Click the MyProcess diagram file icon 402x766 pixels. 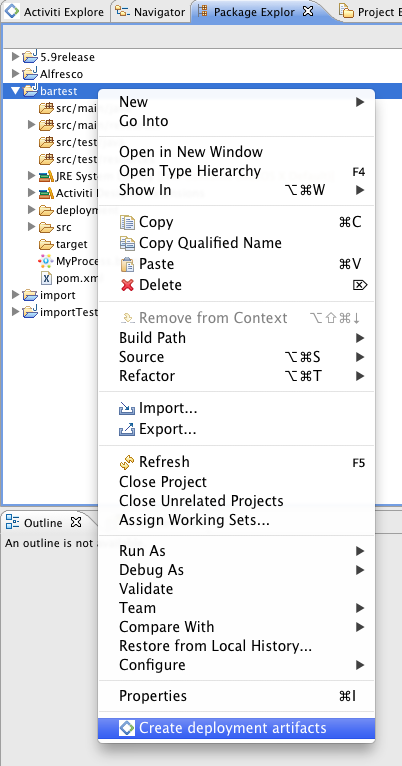pyautogui.click(x=46, y=261)
